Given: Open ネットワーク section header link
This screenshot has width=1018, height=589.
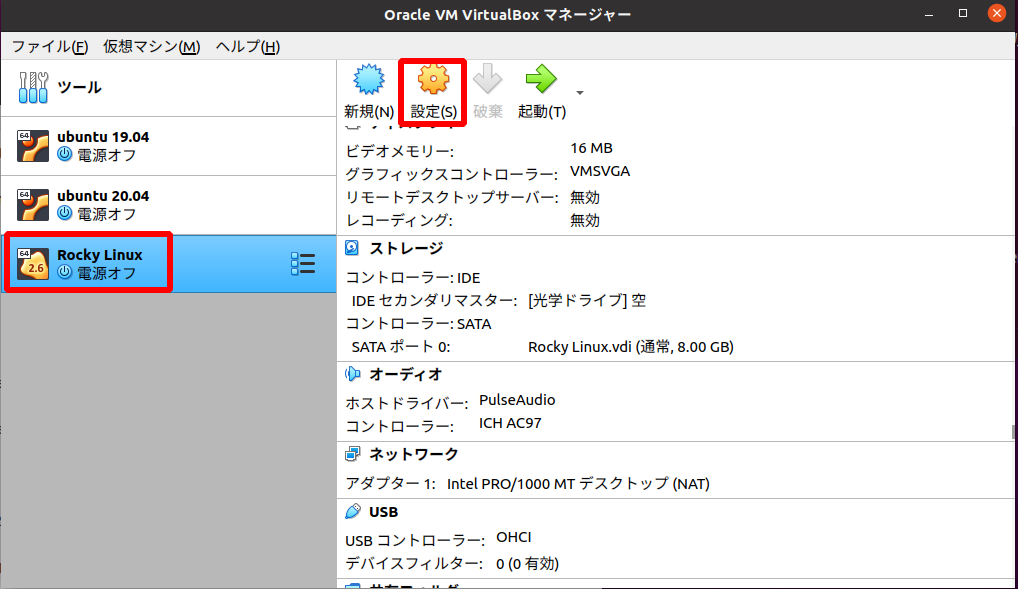Looking at the screenshot, I should click(414, 455).
